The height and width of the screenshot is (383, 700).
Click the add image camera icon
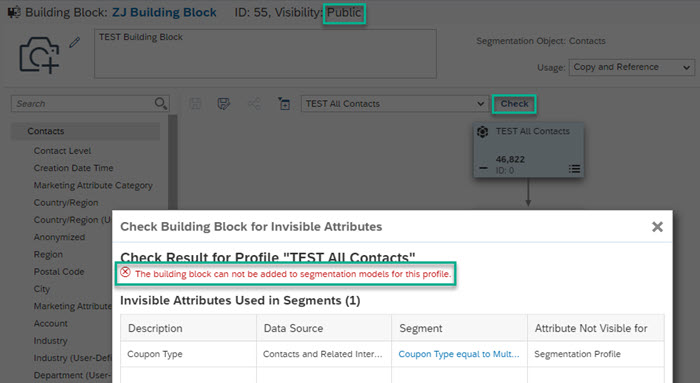point(39,55)
